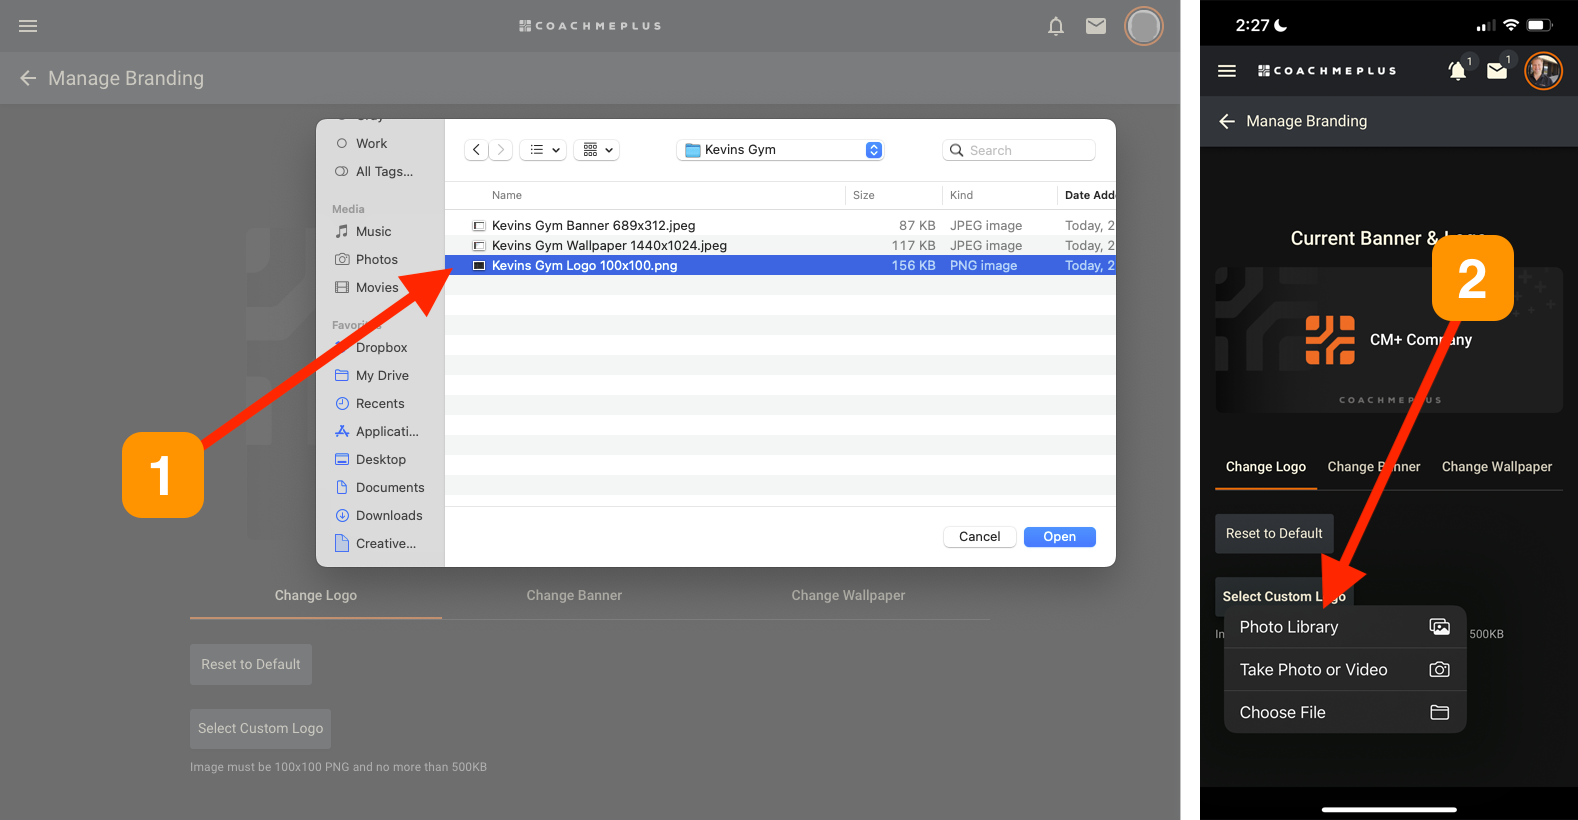Open list view options dropdown
Image resolution: width=1578 pixels, height=820 pixels.
tap(543, 150)
